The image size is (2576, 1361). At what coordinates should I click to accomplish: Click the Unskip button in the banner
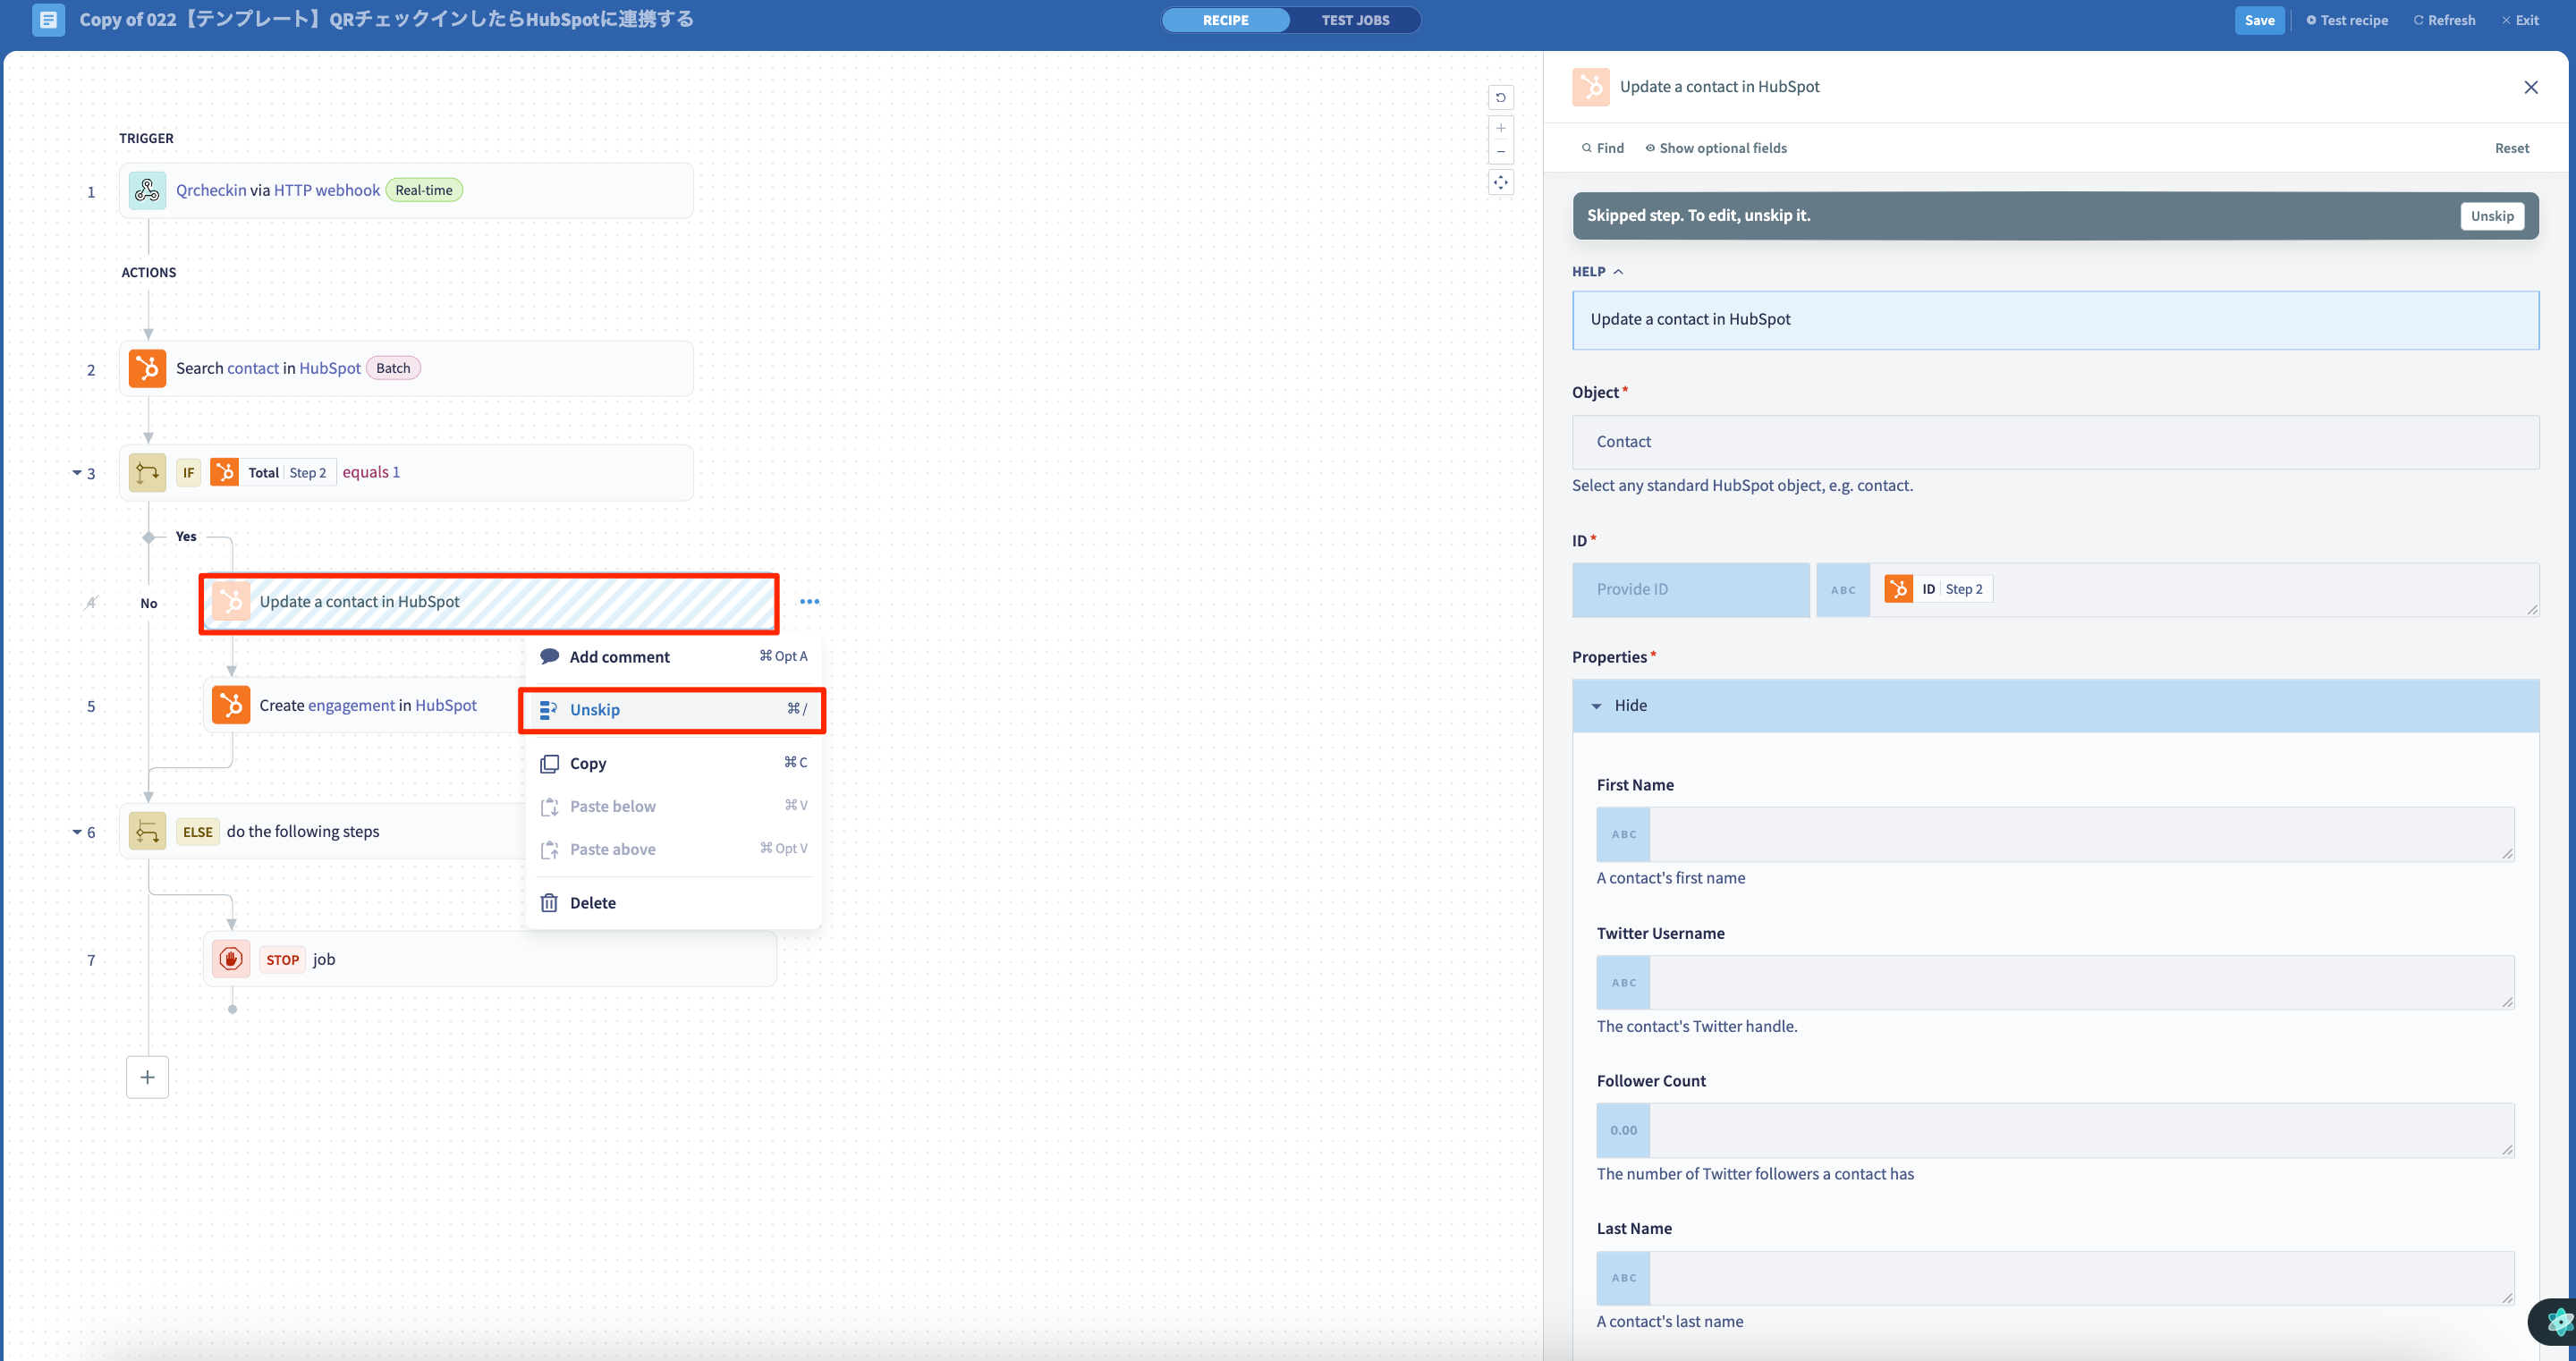click(2491, 216)
